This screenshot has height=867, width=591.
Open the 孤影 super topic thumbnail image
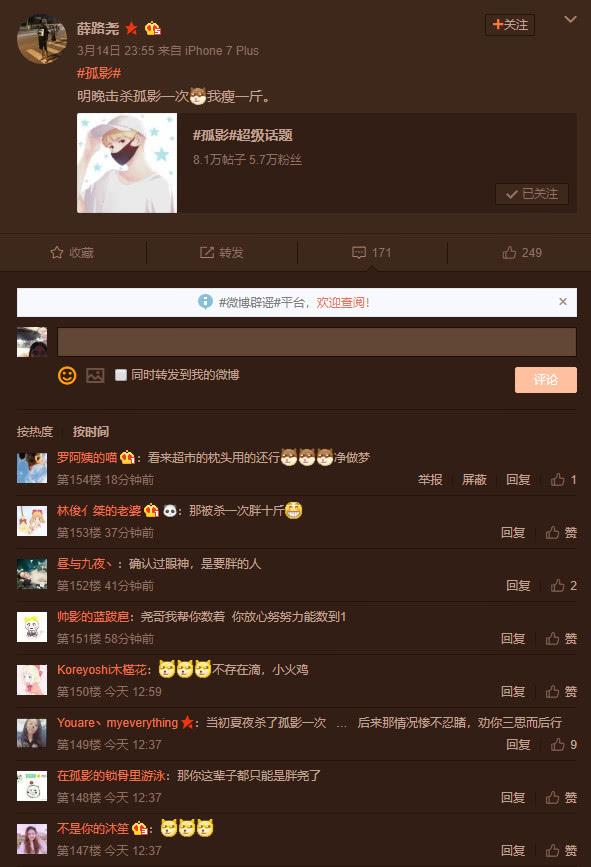(127, 163)
